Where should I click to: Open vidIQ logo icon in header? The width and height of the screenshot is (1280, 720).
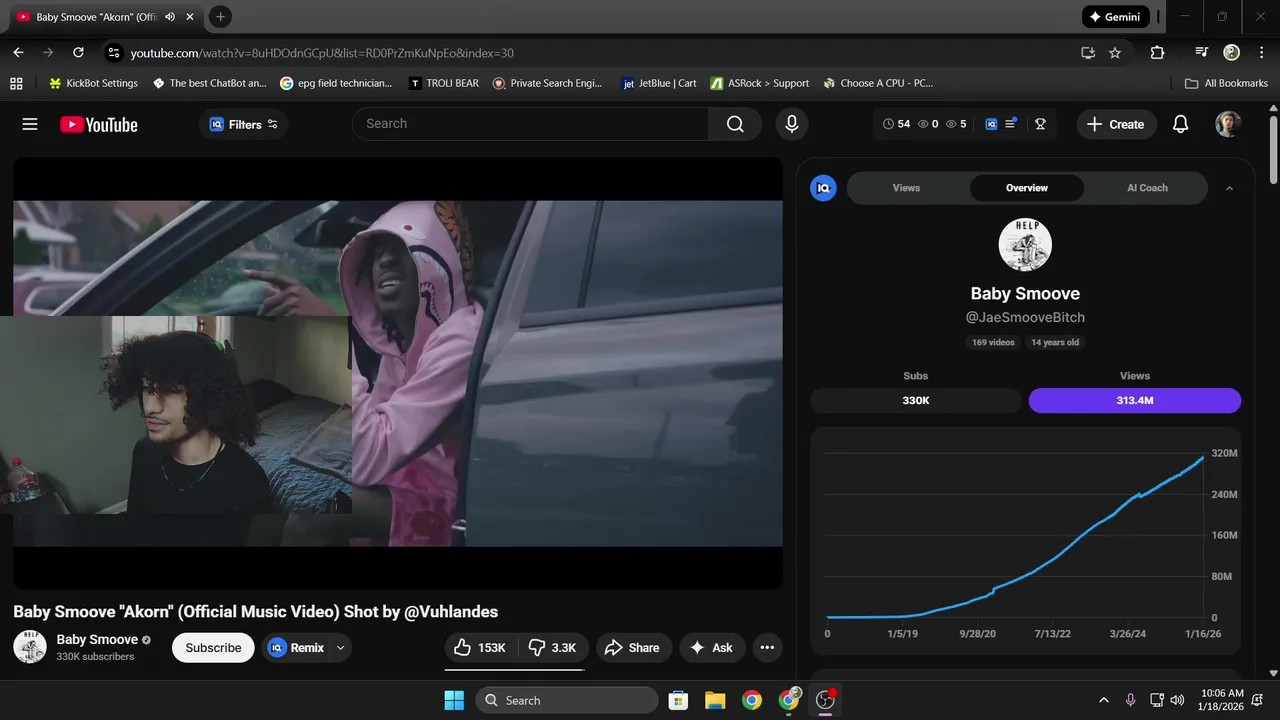(x=991, y=124)
